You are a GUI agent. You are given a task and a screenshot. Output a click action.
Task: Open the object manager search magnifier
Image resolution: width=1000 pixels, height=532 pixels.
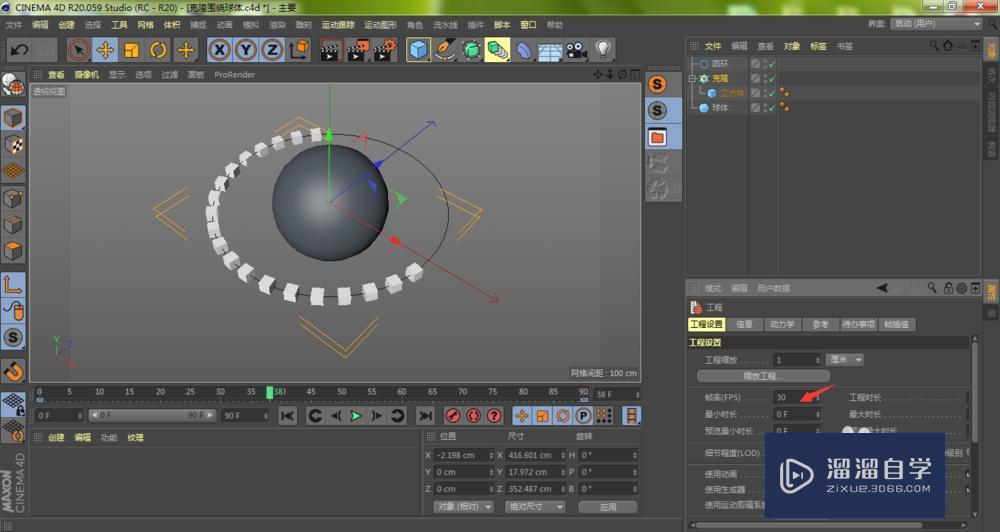tap(934, 46)
